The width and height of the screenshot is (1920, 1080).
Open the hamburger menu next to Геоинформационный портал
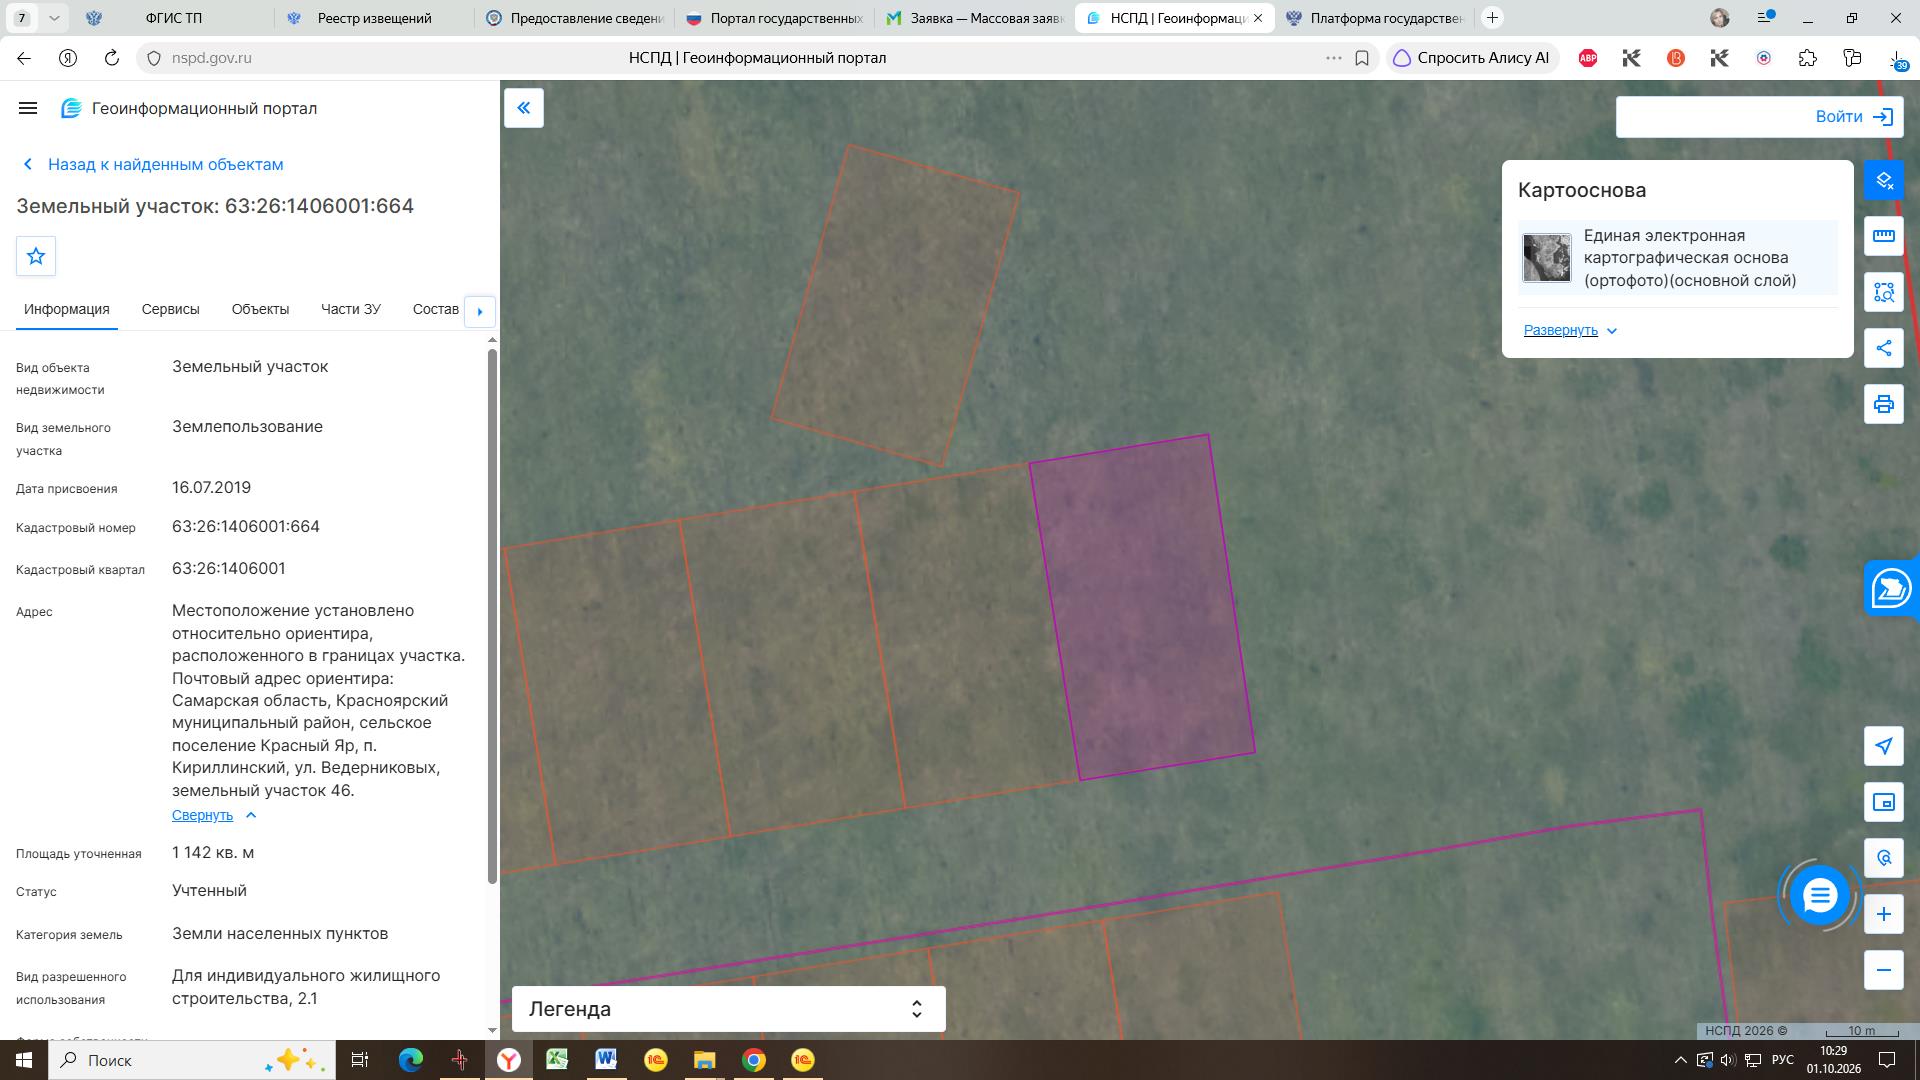tap(28, 108)
